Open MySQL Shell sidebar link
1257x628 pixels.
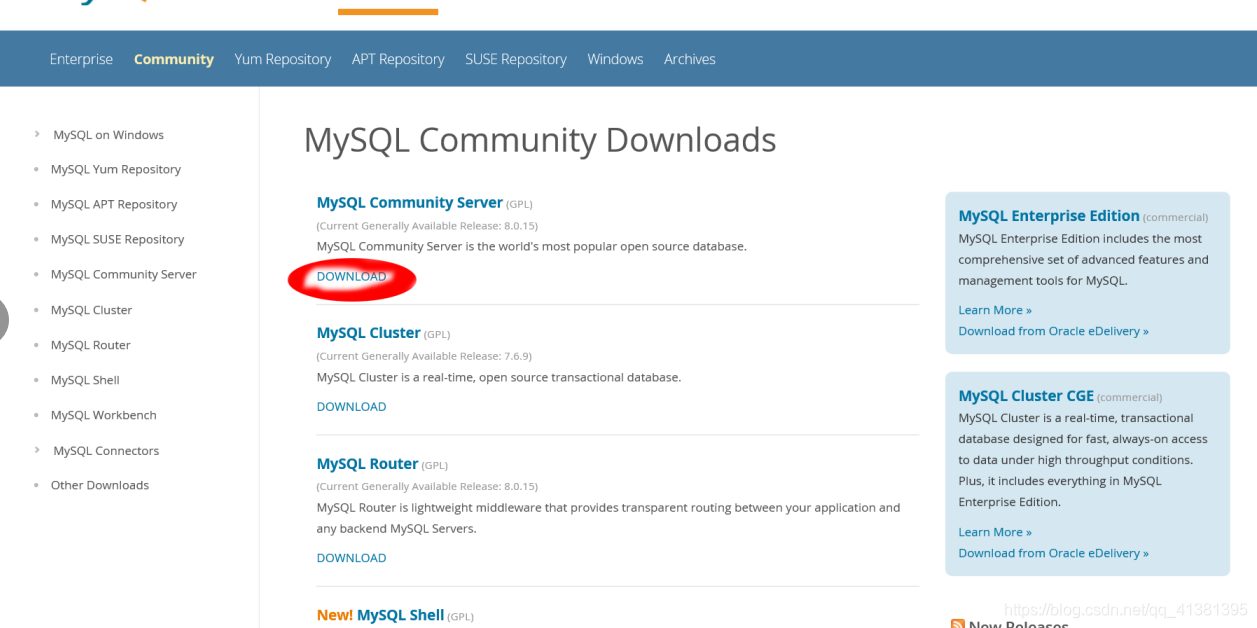pyautogui.click(x=85, y=380)
